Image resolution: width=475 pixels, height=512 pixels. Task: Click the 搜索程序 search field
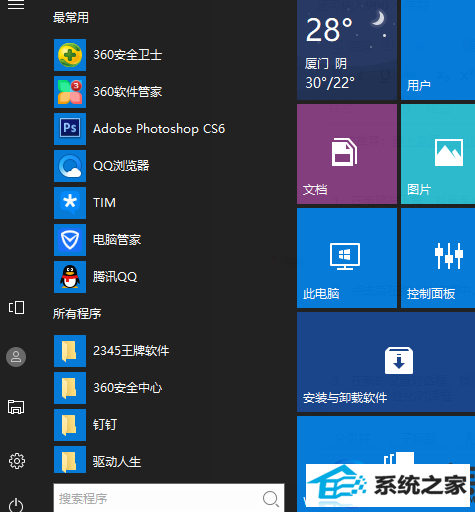169,498
